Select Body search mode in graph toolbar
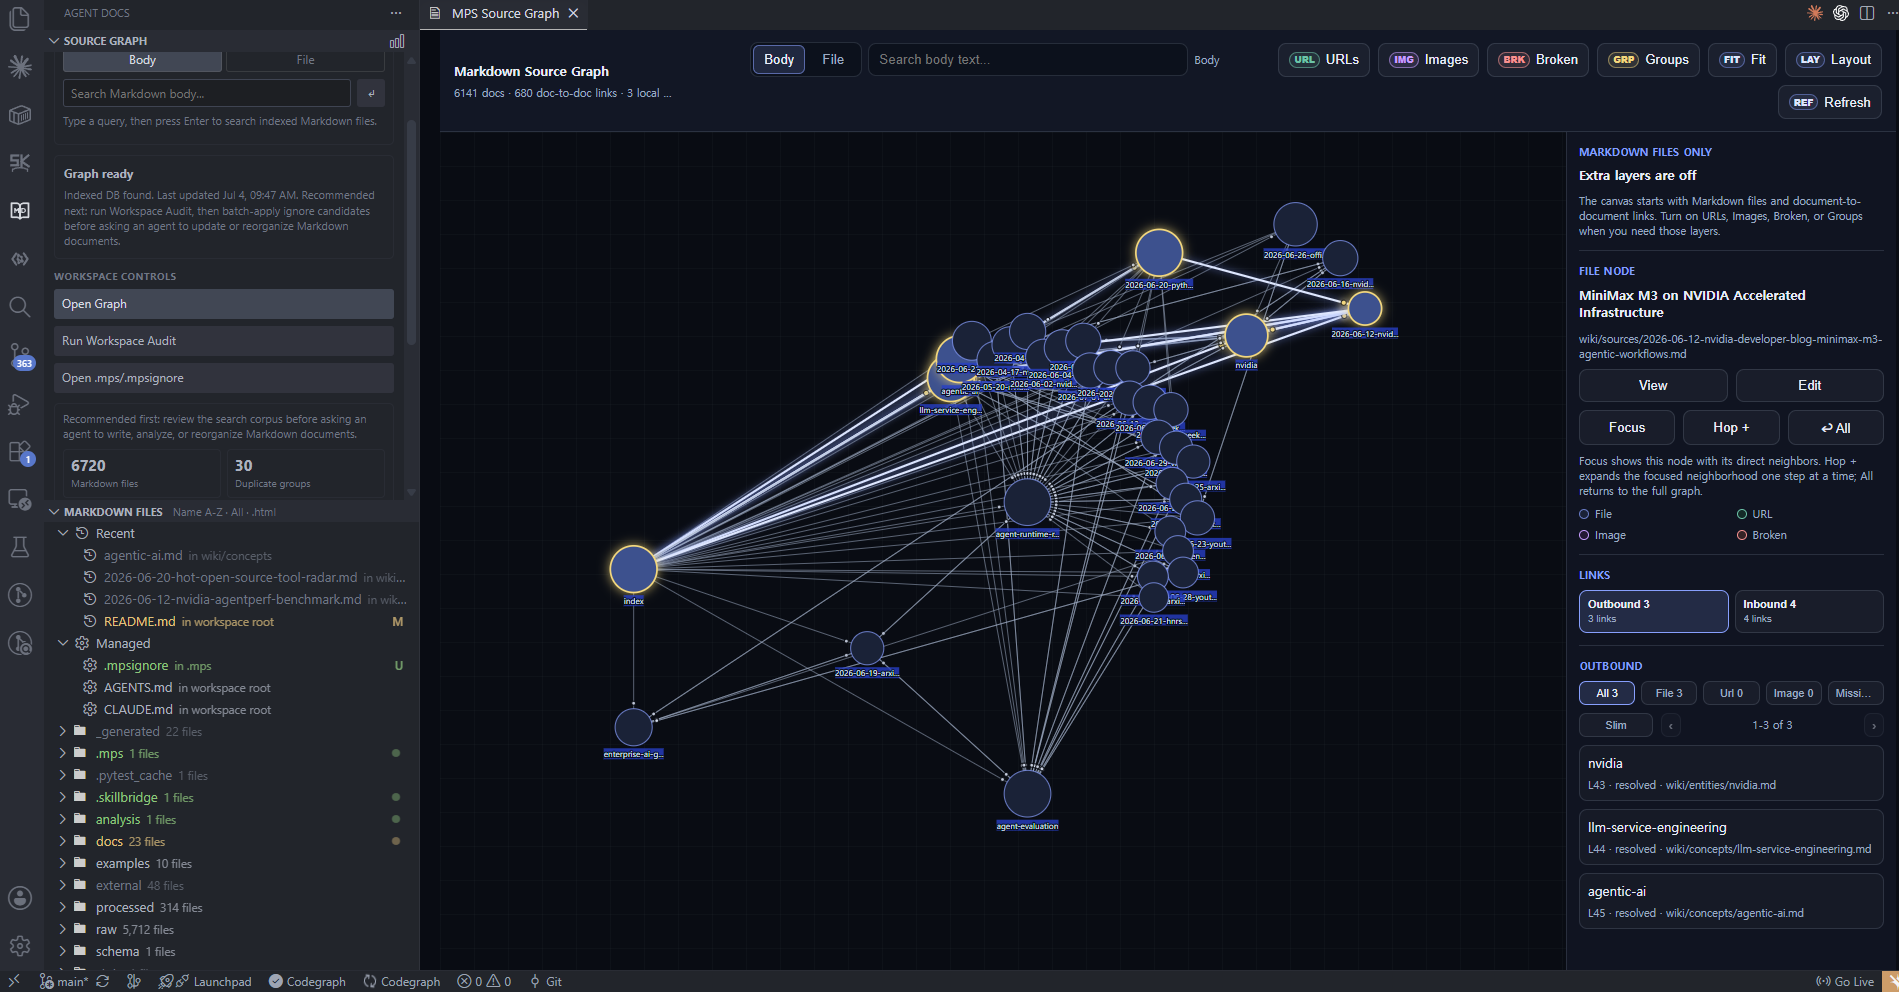The image size is (1899, 992). click(779, 60)
